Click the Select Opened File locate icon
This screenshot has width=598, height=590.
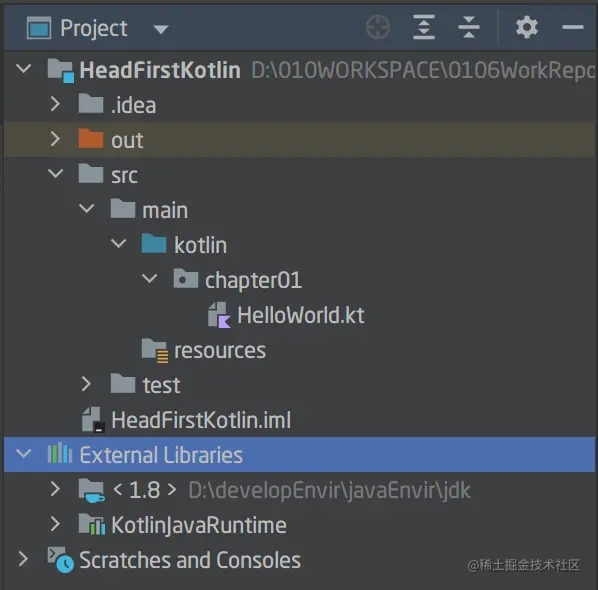(378, 27)
